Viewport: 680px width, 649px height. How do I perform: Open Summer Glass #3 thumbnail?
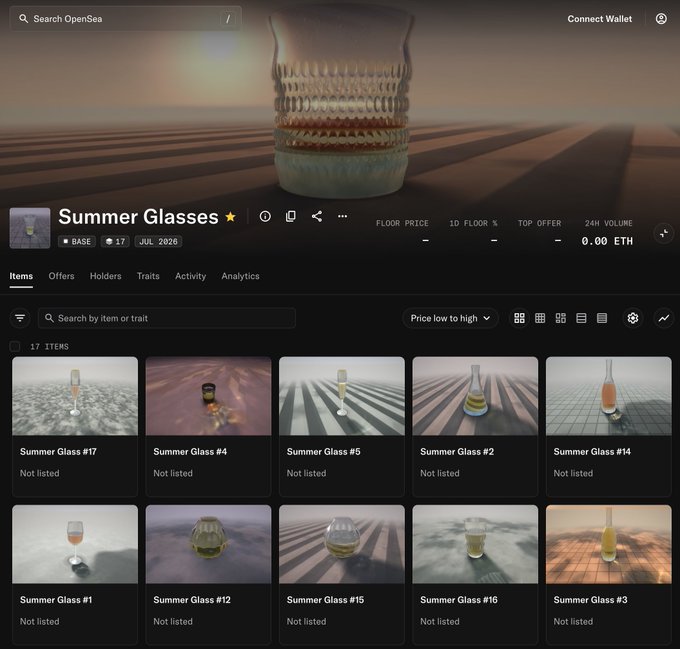pyautogui.click(x=609, y=545)
